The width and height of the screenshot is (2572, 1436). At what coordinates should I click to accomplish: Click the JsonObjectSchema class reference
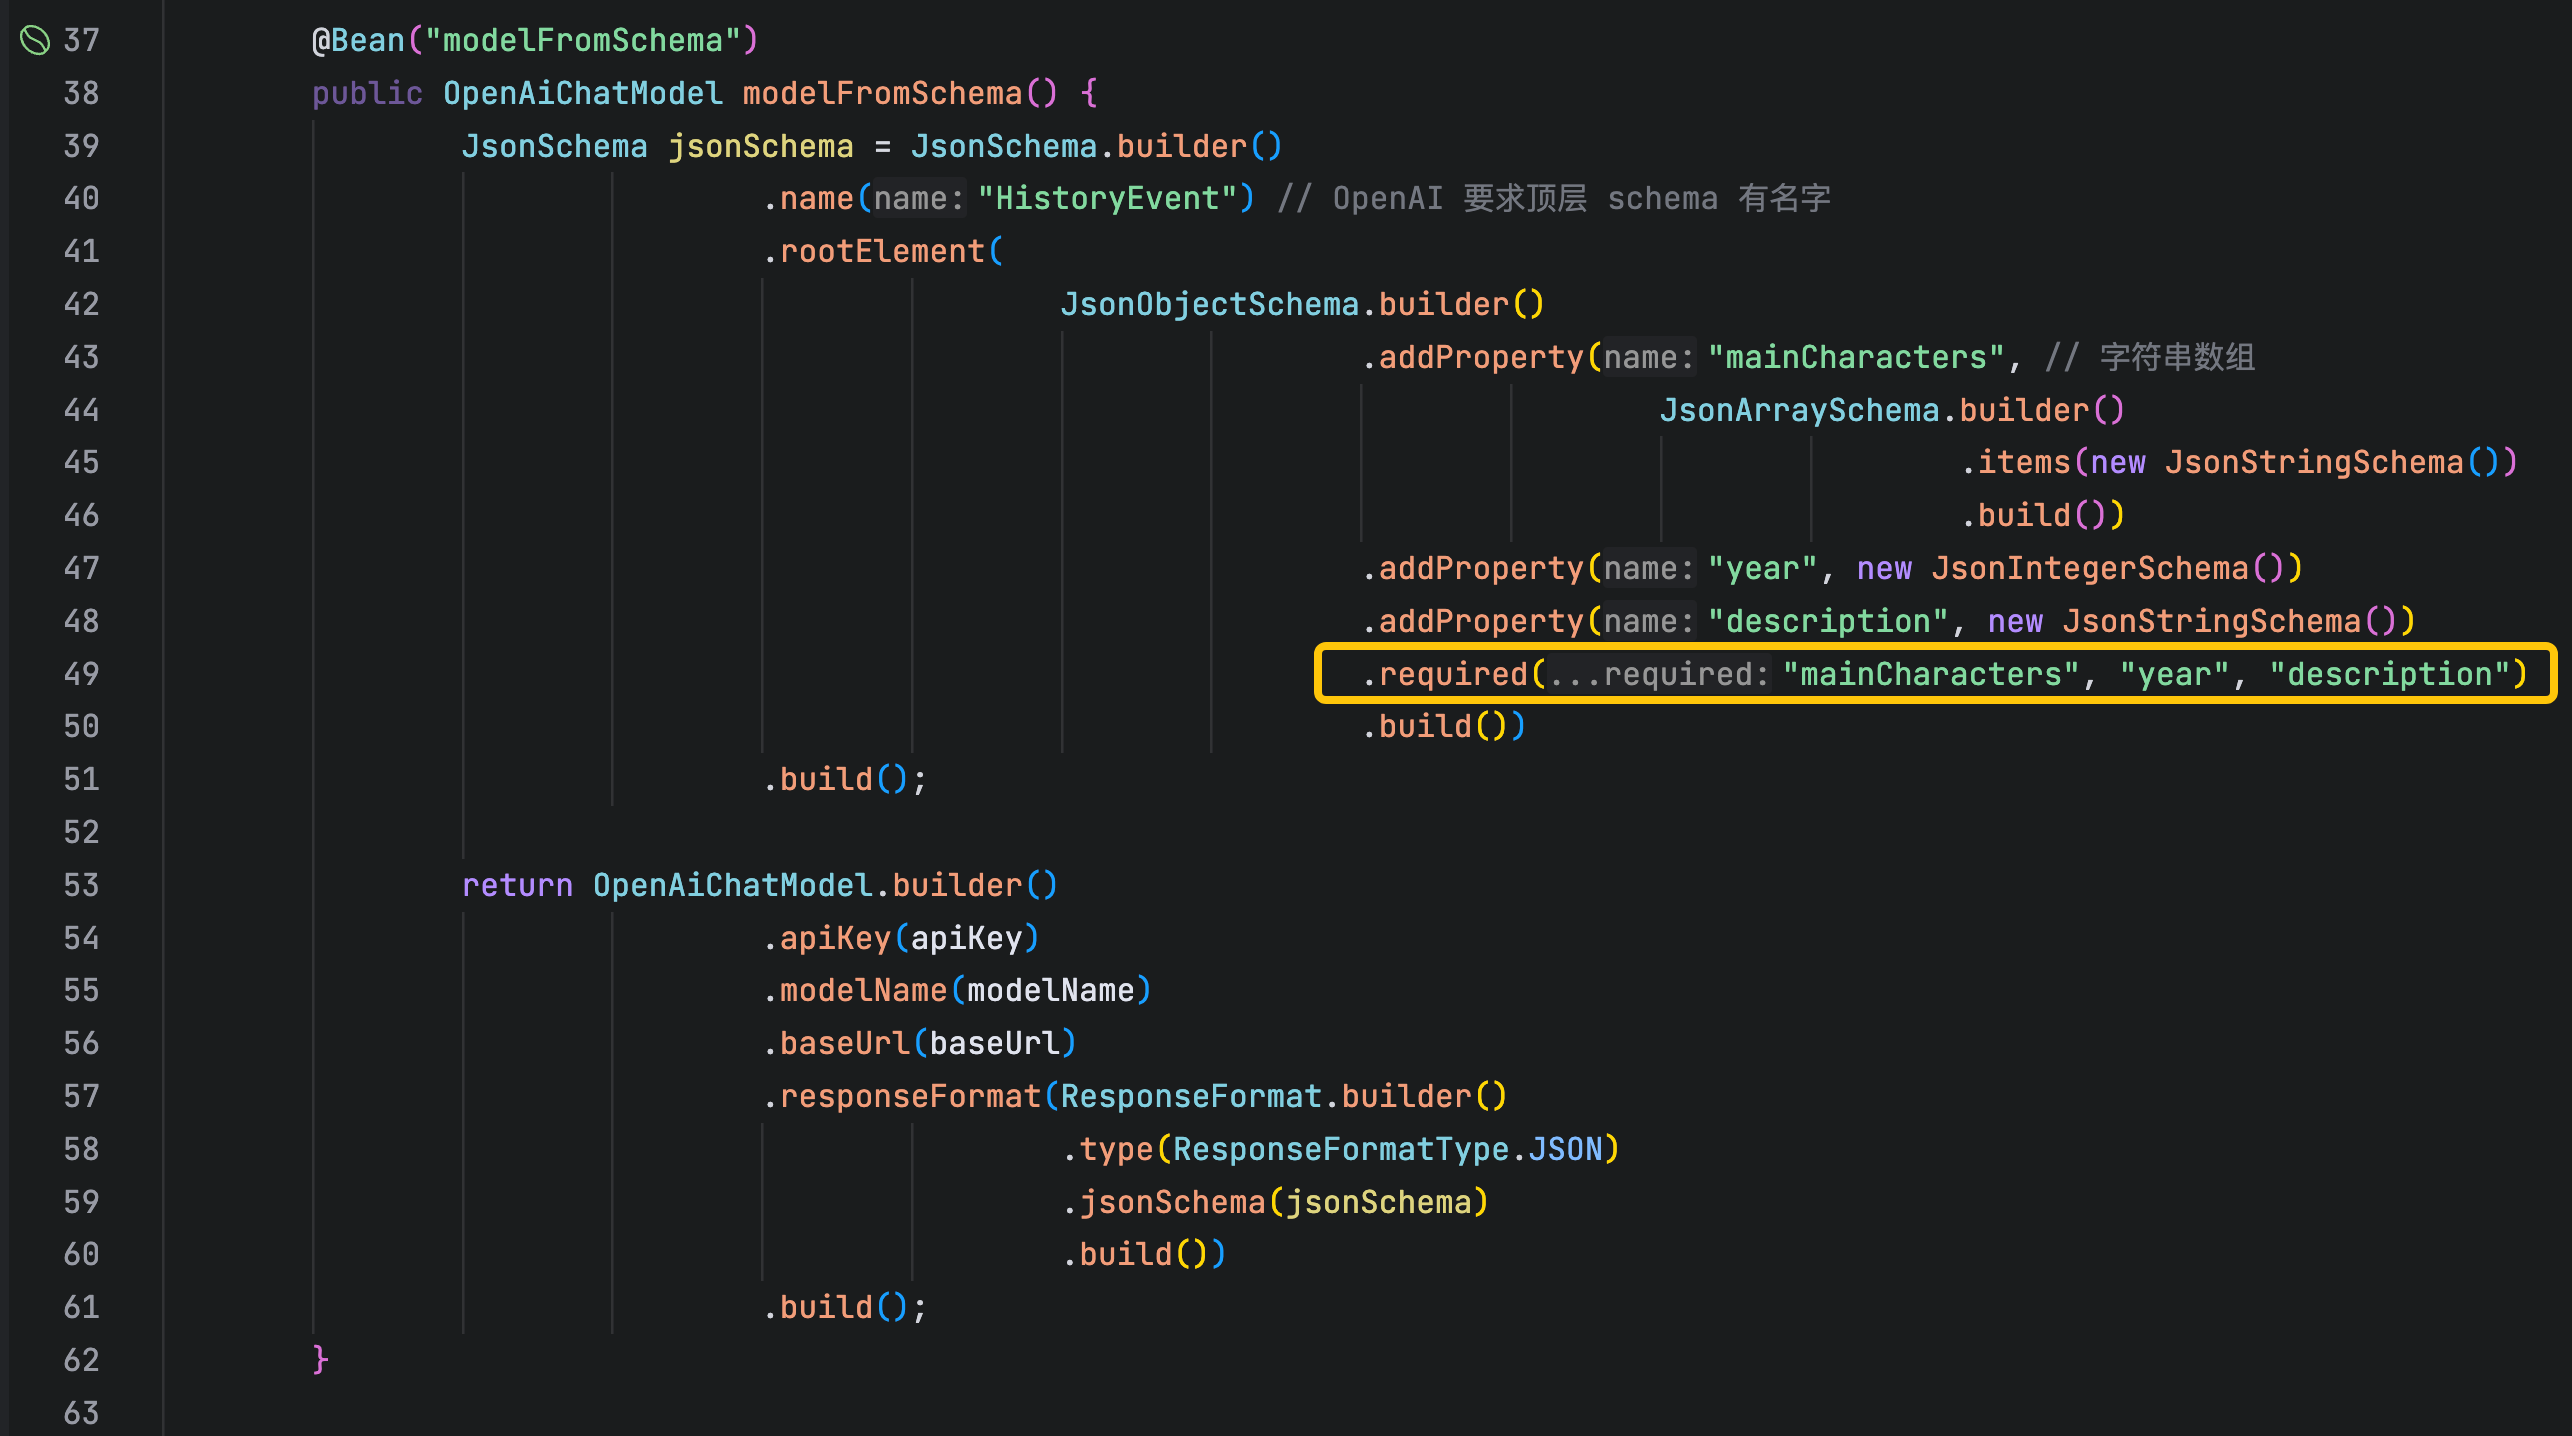pos(1209,304)
